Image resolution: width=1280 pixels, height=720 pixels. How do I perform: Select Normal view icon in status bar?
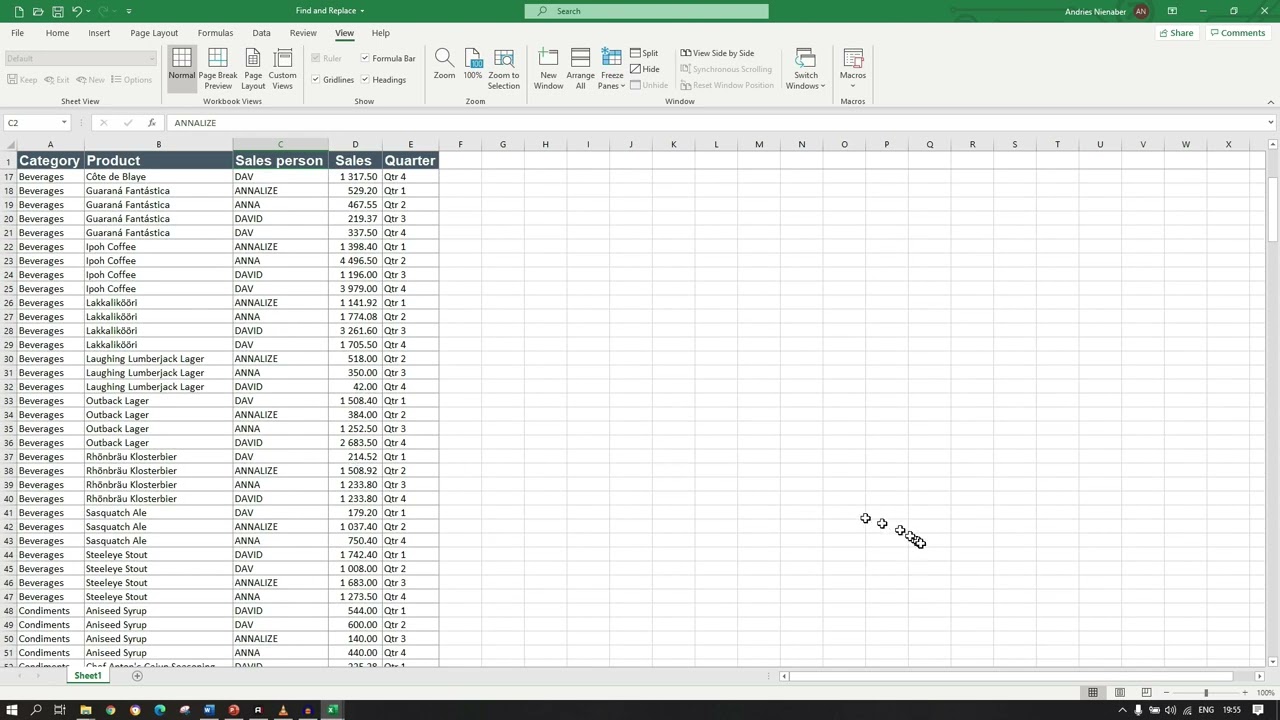point(1093,692)
